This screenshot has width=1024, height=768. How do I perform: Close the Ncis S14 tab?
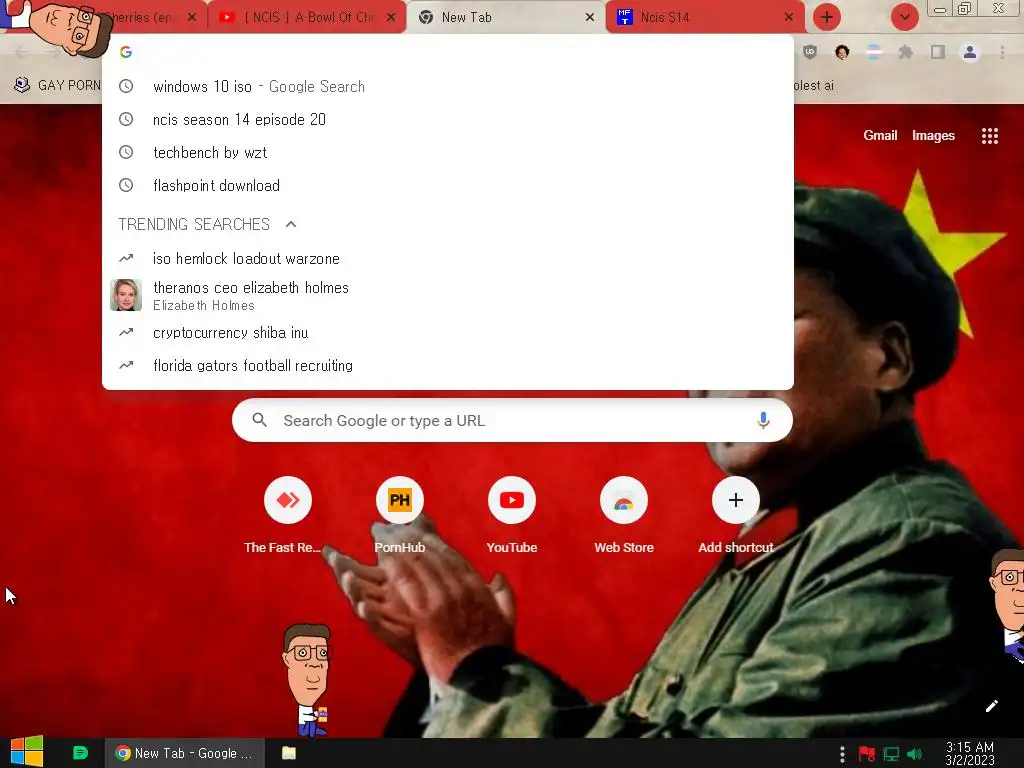click(789, 18)
